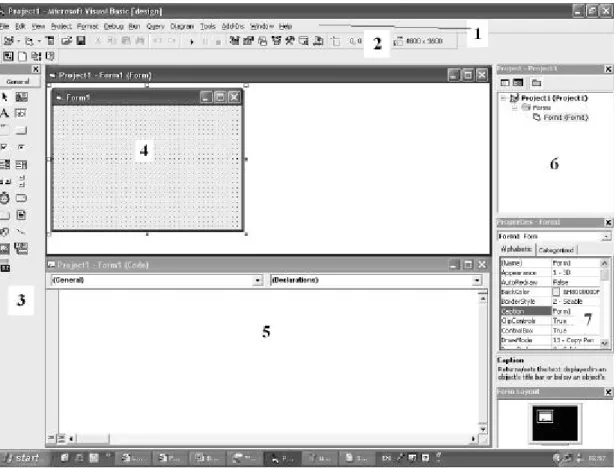Open the Object Browser from the toolbar

coord(277,41)
